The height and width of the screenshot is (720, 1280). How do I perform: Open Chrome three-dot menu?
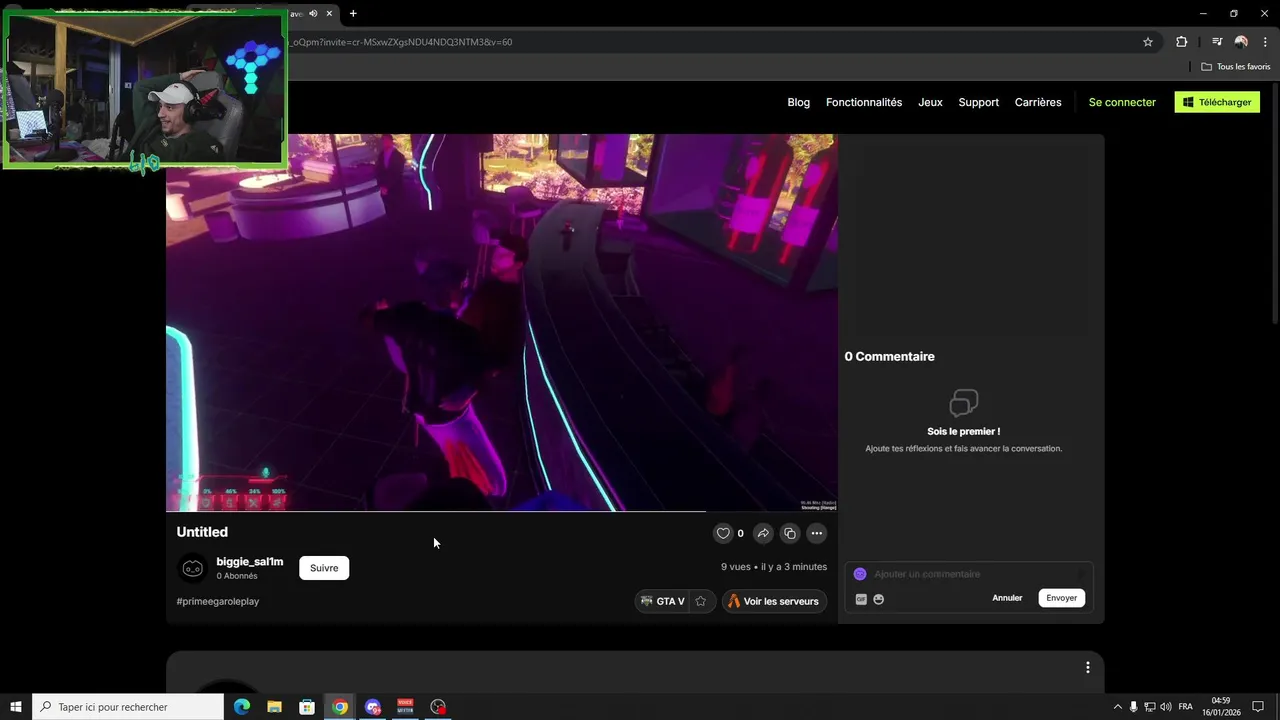tap(1265, 42)
